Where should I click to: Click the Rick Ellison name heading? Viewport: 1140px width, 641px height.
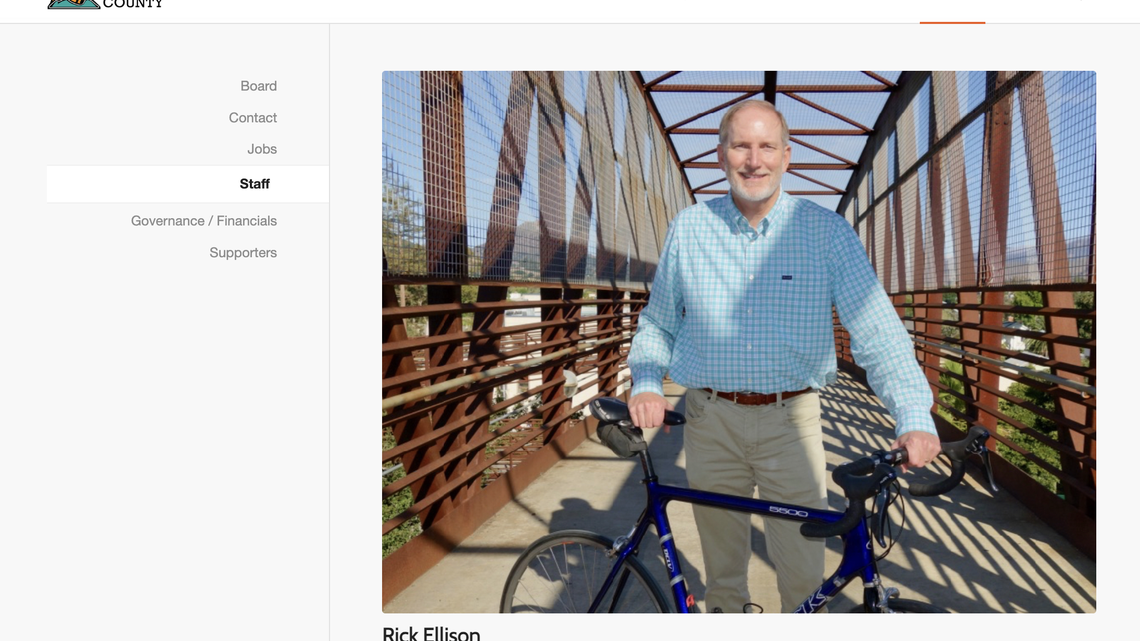coord(431,634)
